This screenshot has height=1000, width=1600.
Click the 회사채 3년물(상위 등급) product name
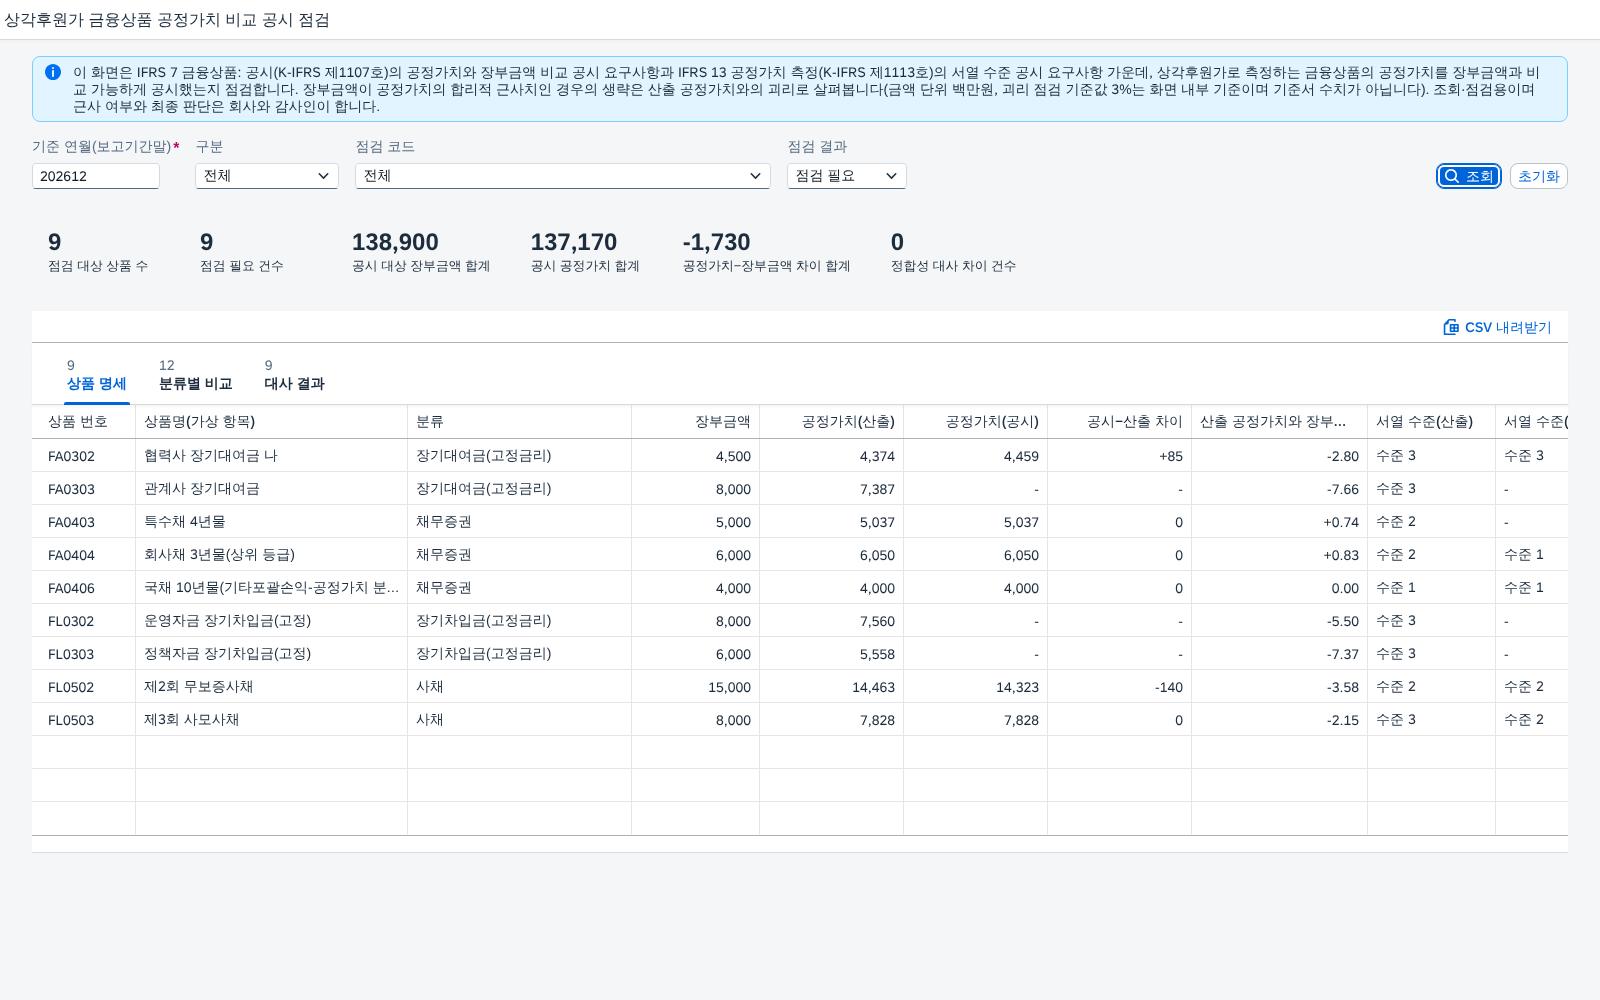(x=219, y=555)
